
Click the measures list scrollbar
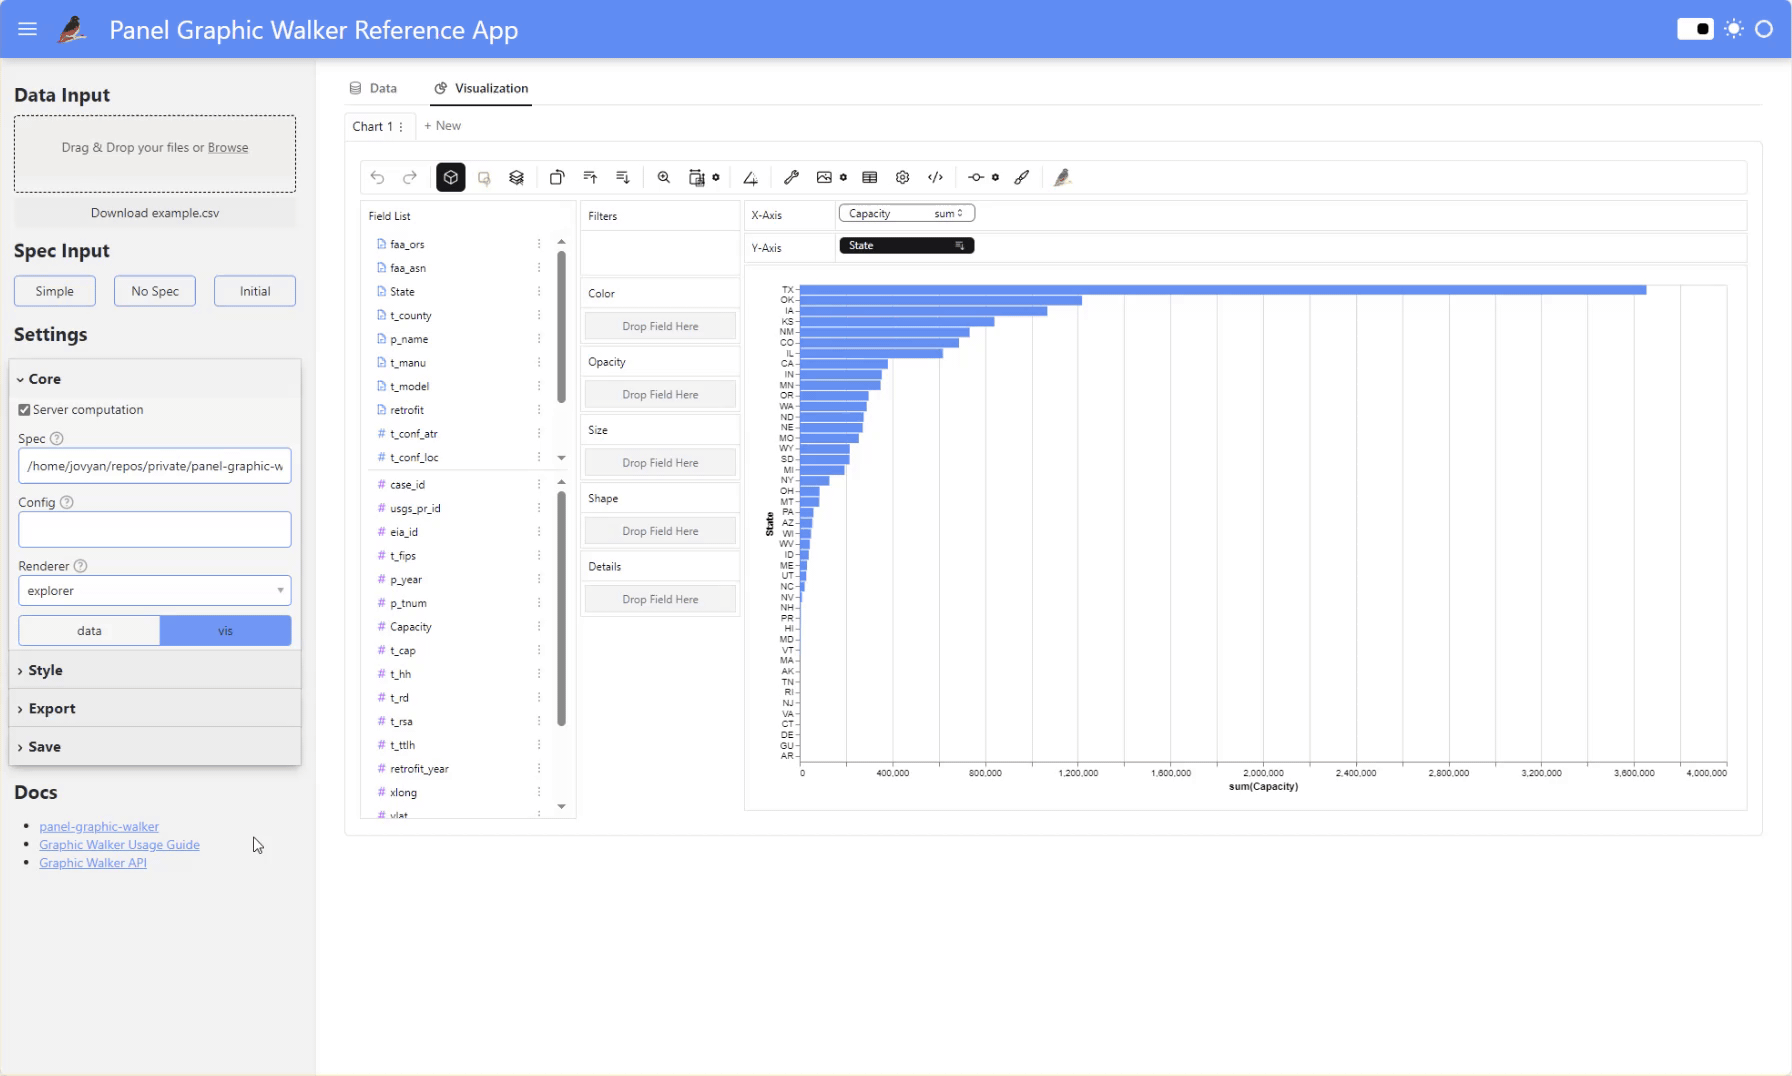561,609
